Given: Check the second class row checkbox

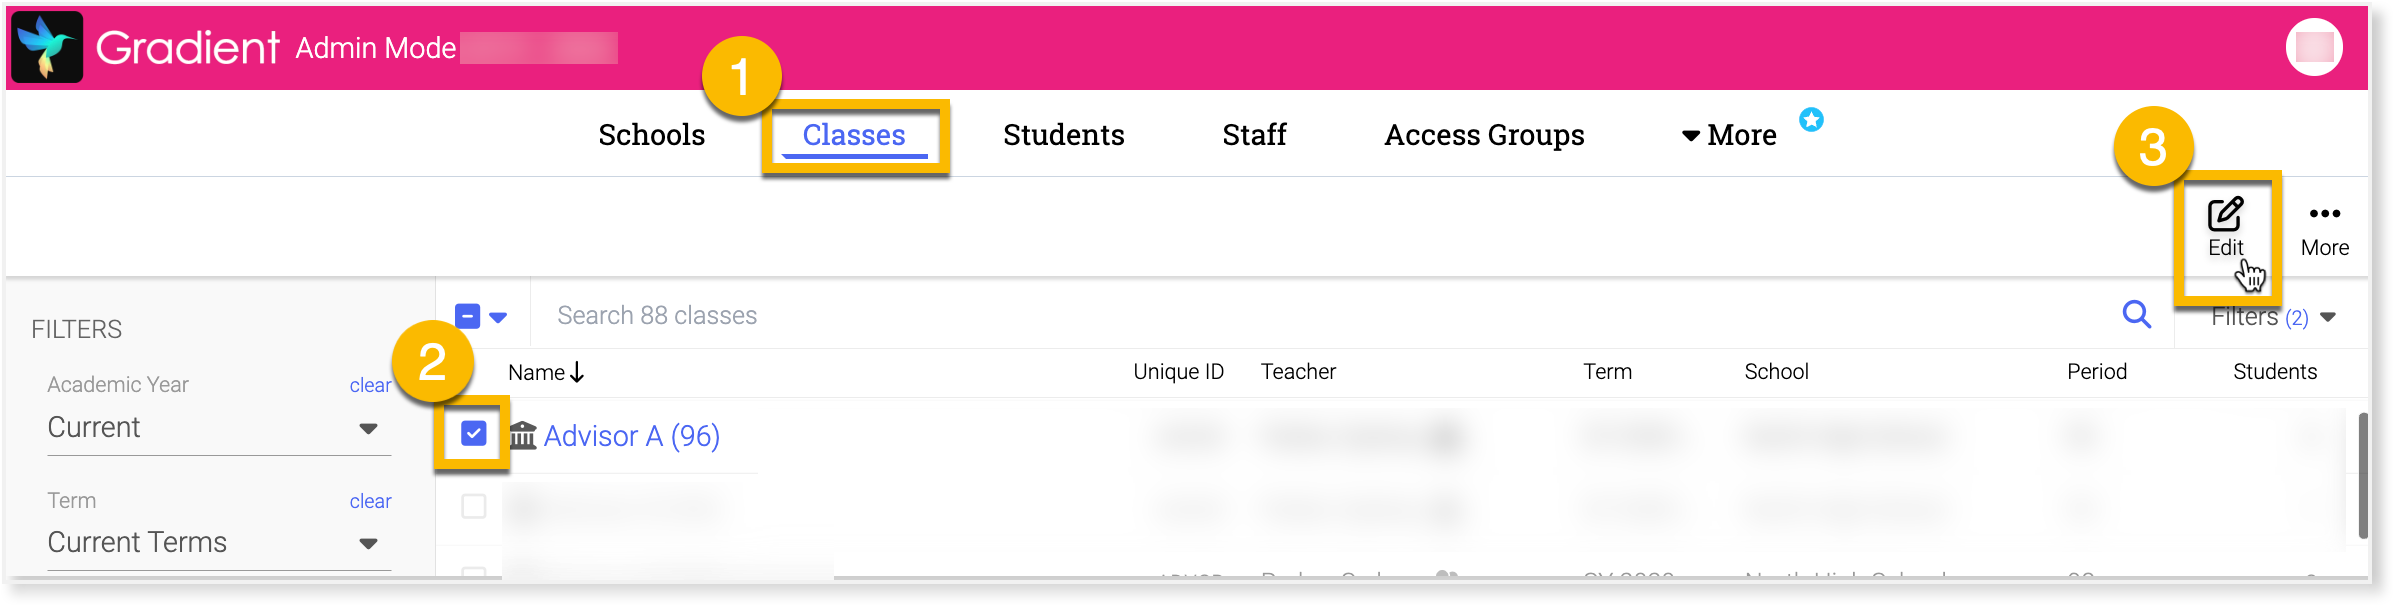Looking at the screenshot, I should [x=474, y=507].
